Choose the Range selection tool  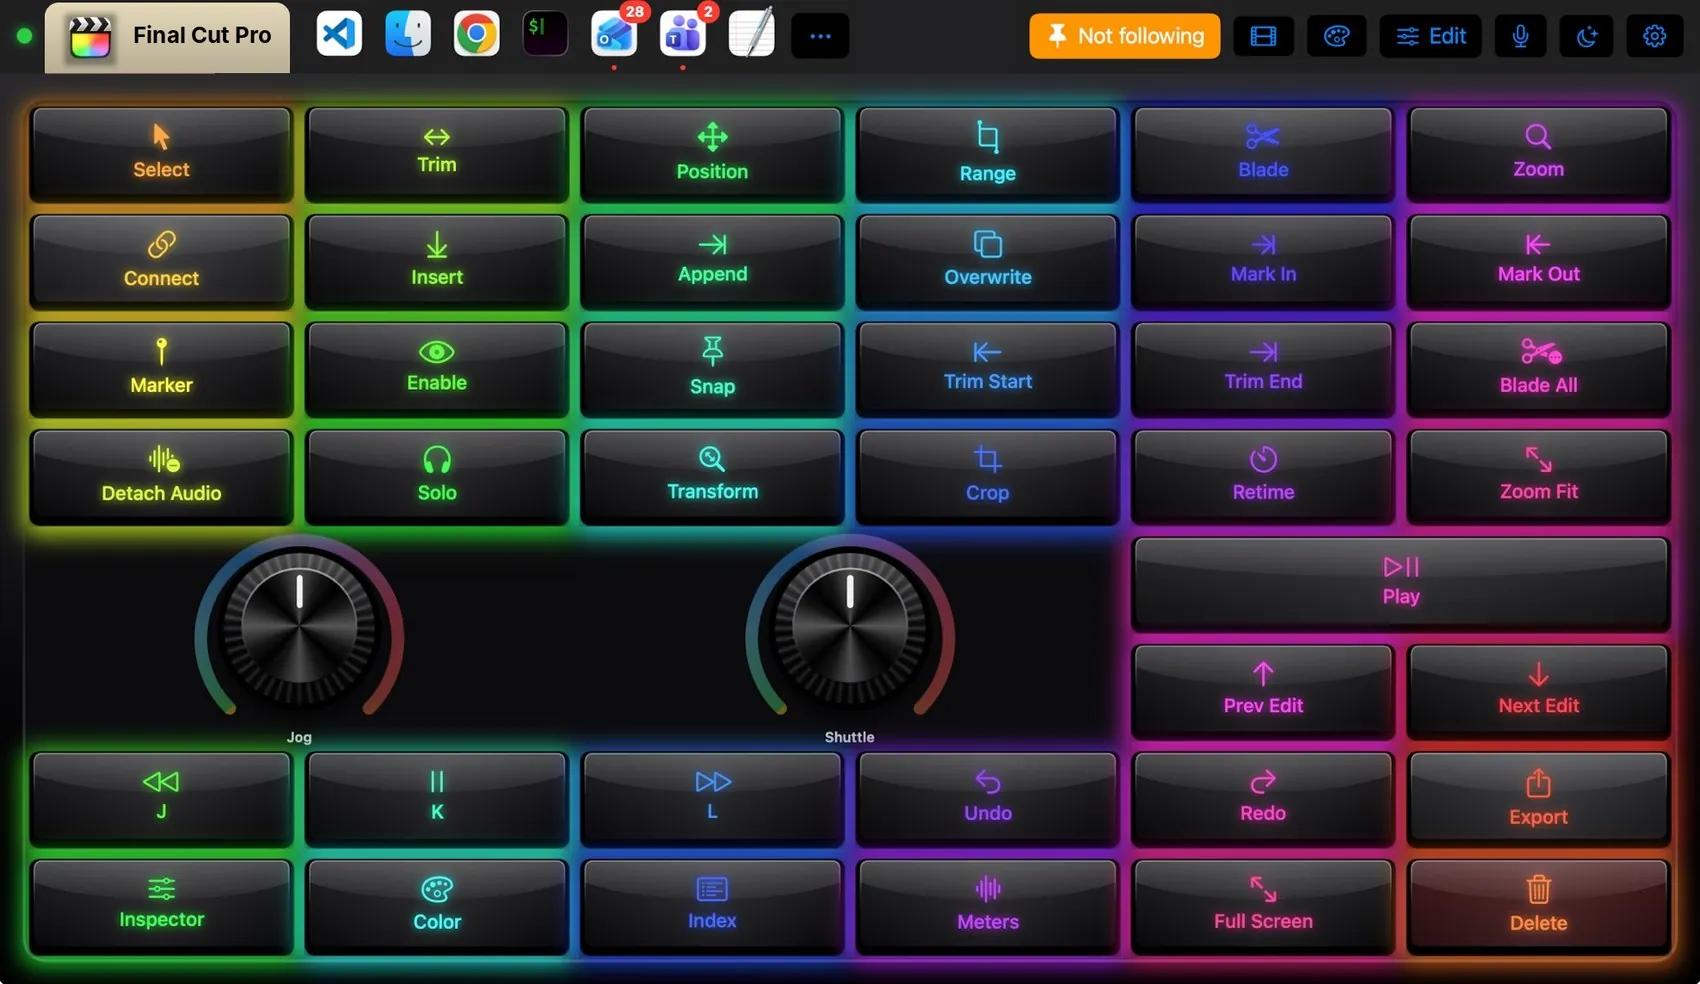click(x=987, y=154)
